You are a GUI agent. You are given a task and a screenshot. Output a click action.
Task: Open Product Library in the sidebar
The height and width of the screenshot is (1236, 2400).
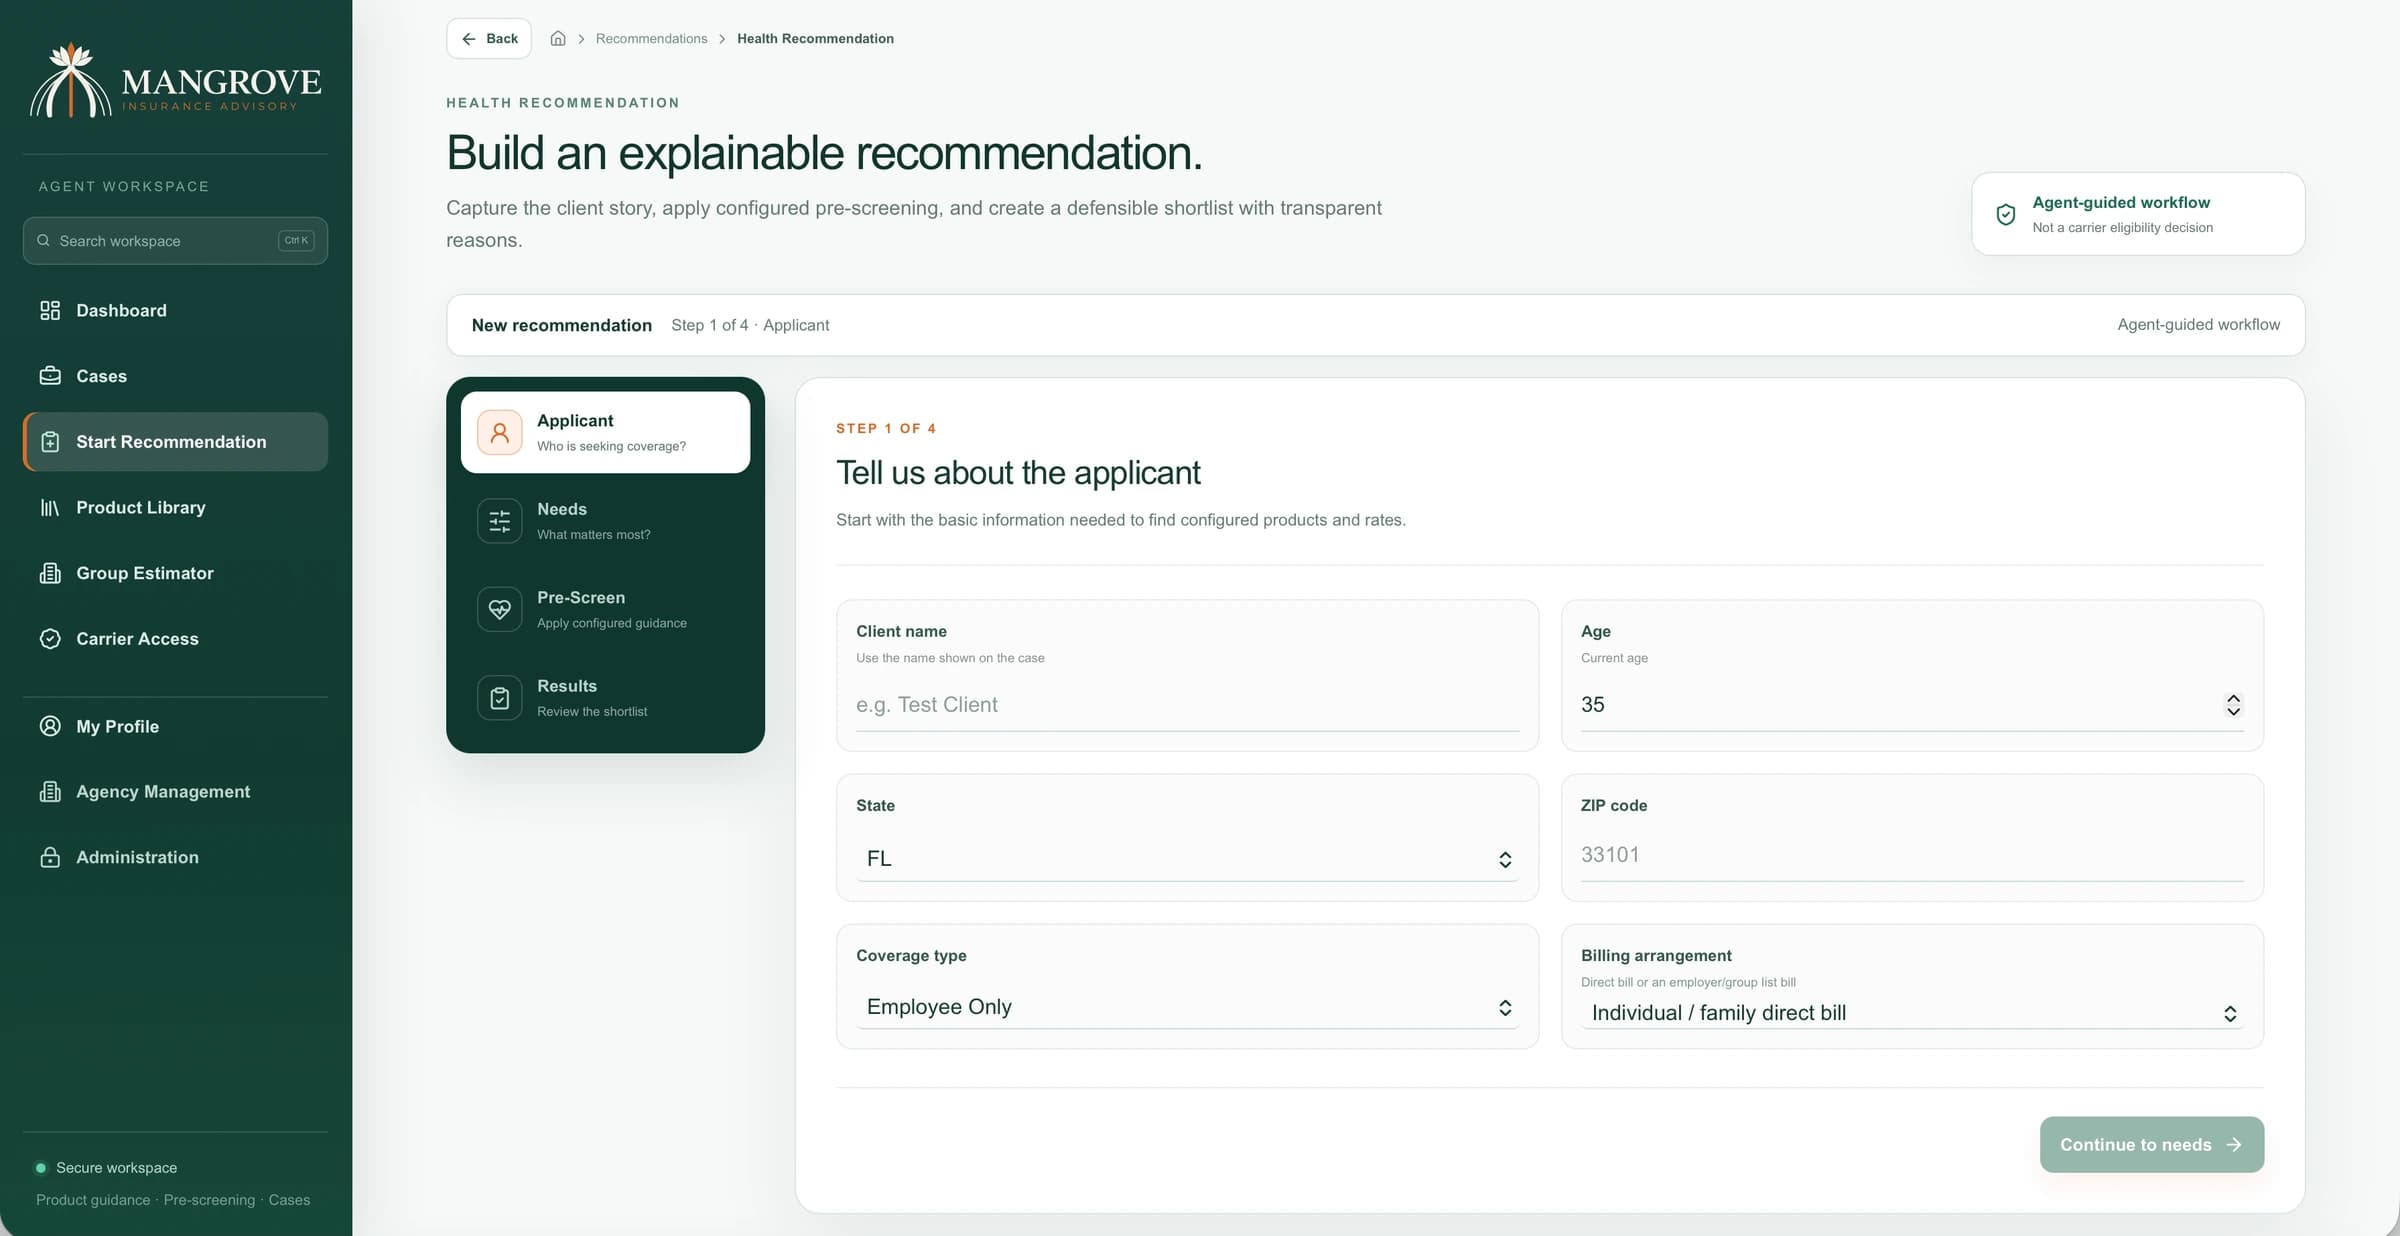coord(175,508)
